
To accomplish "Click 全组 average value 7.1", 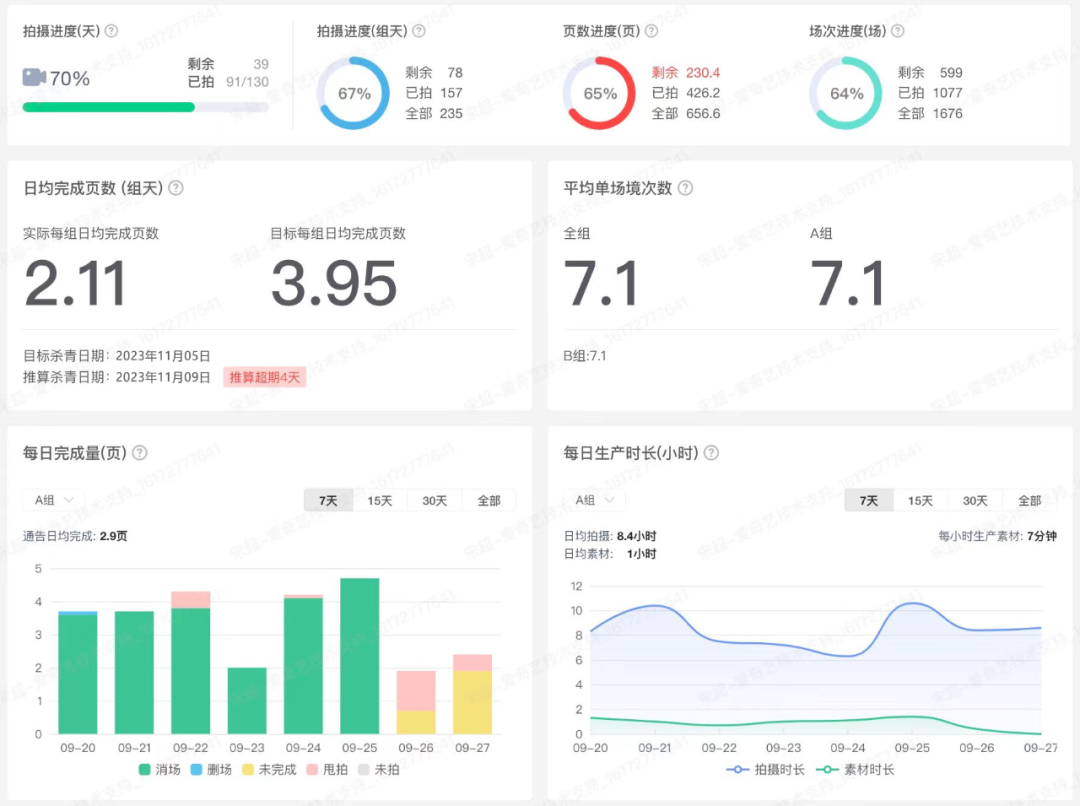I will coord(601,283).
